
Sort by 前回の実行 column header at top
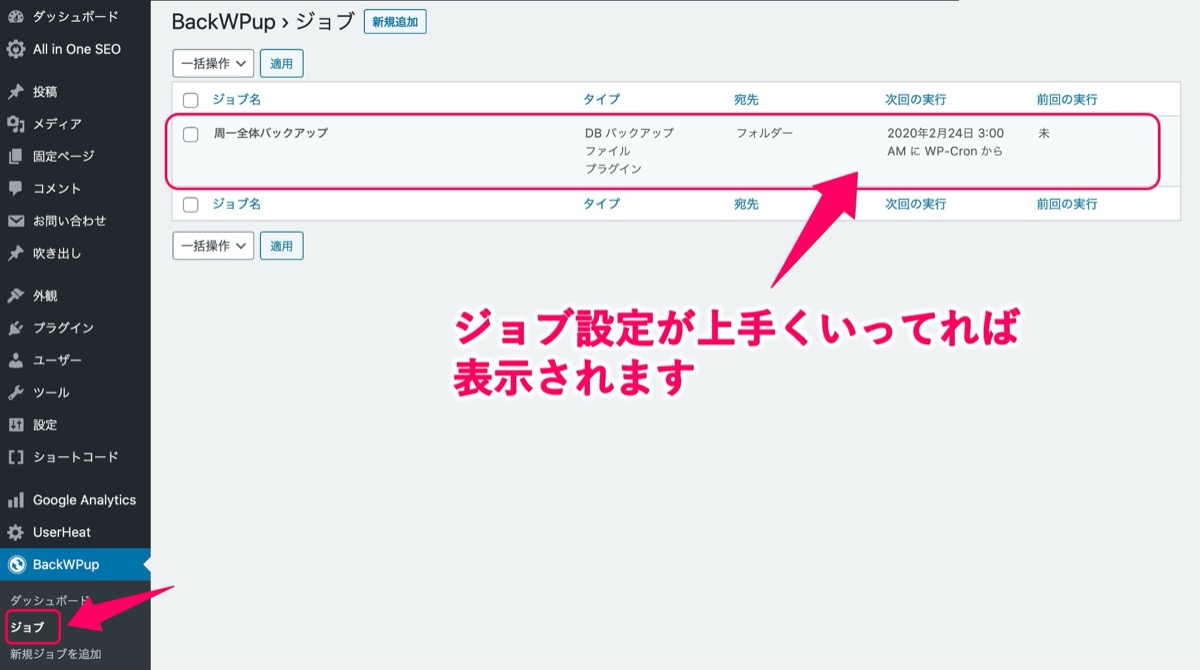pyautogui.click(x=1067, y=100)
